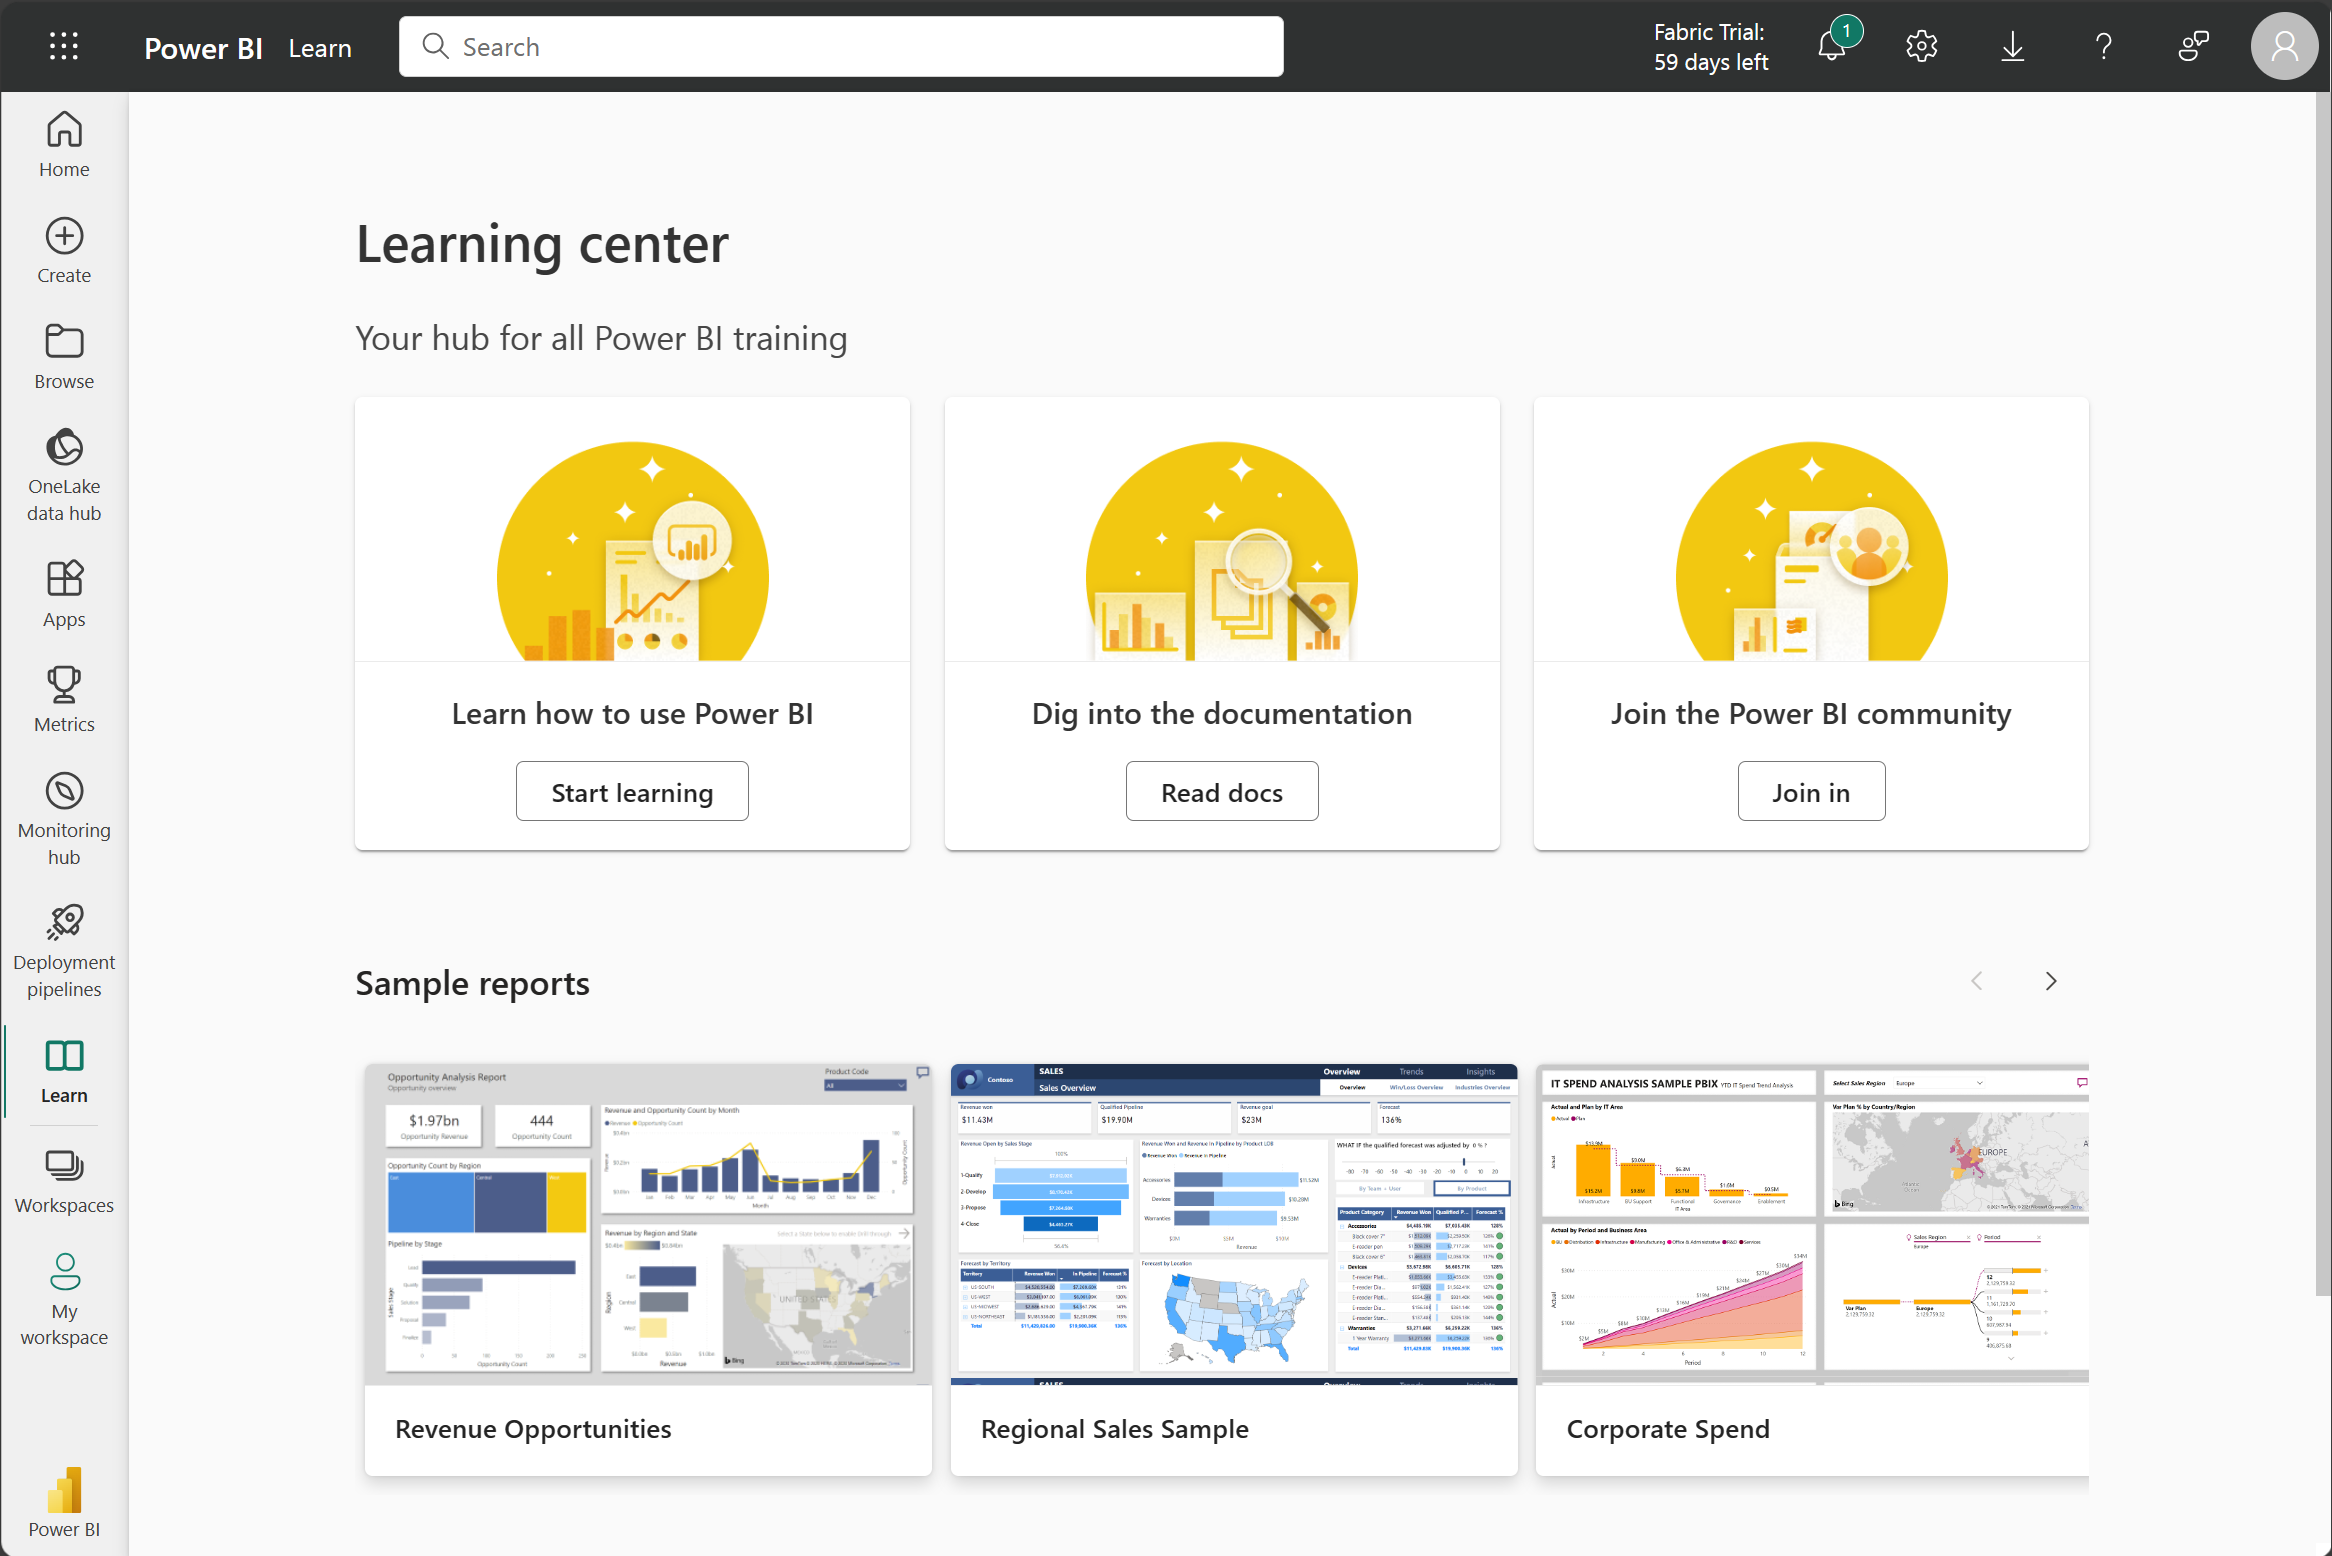Scroll sample reports left with chevron
Image resolution: width=2332 pixels, height=1556 pixels.
1978,979
